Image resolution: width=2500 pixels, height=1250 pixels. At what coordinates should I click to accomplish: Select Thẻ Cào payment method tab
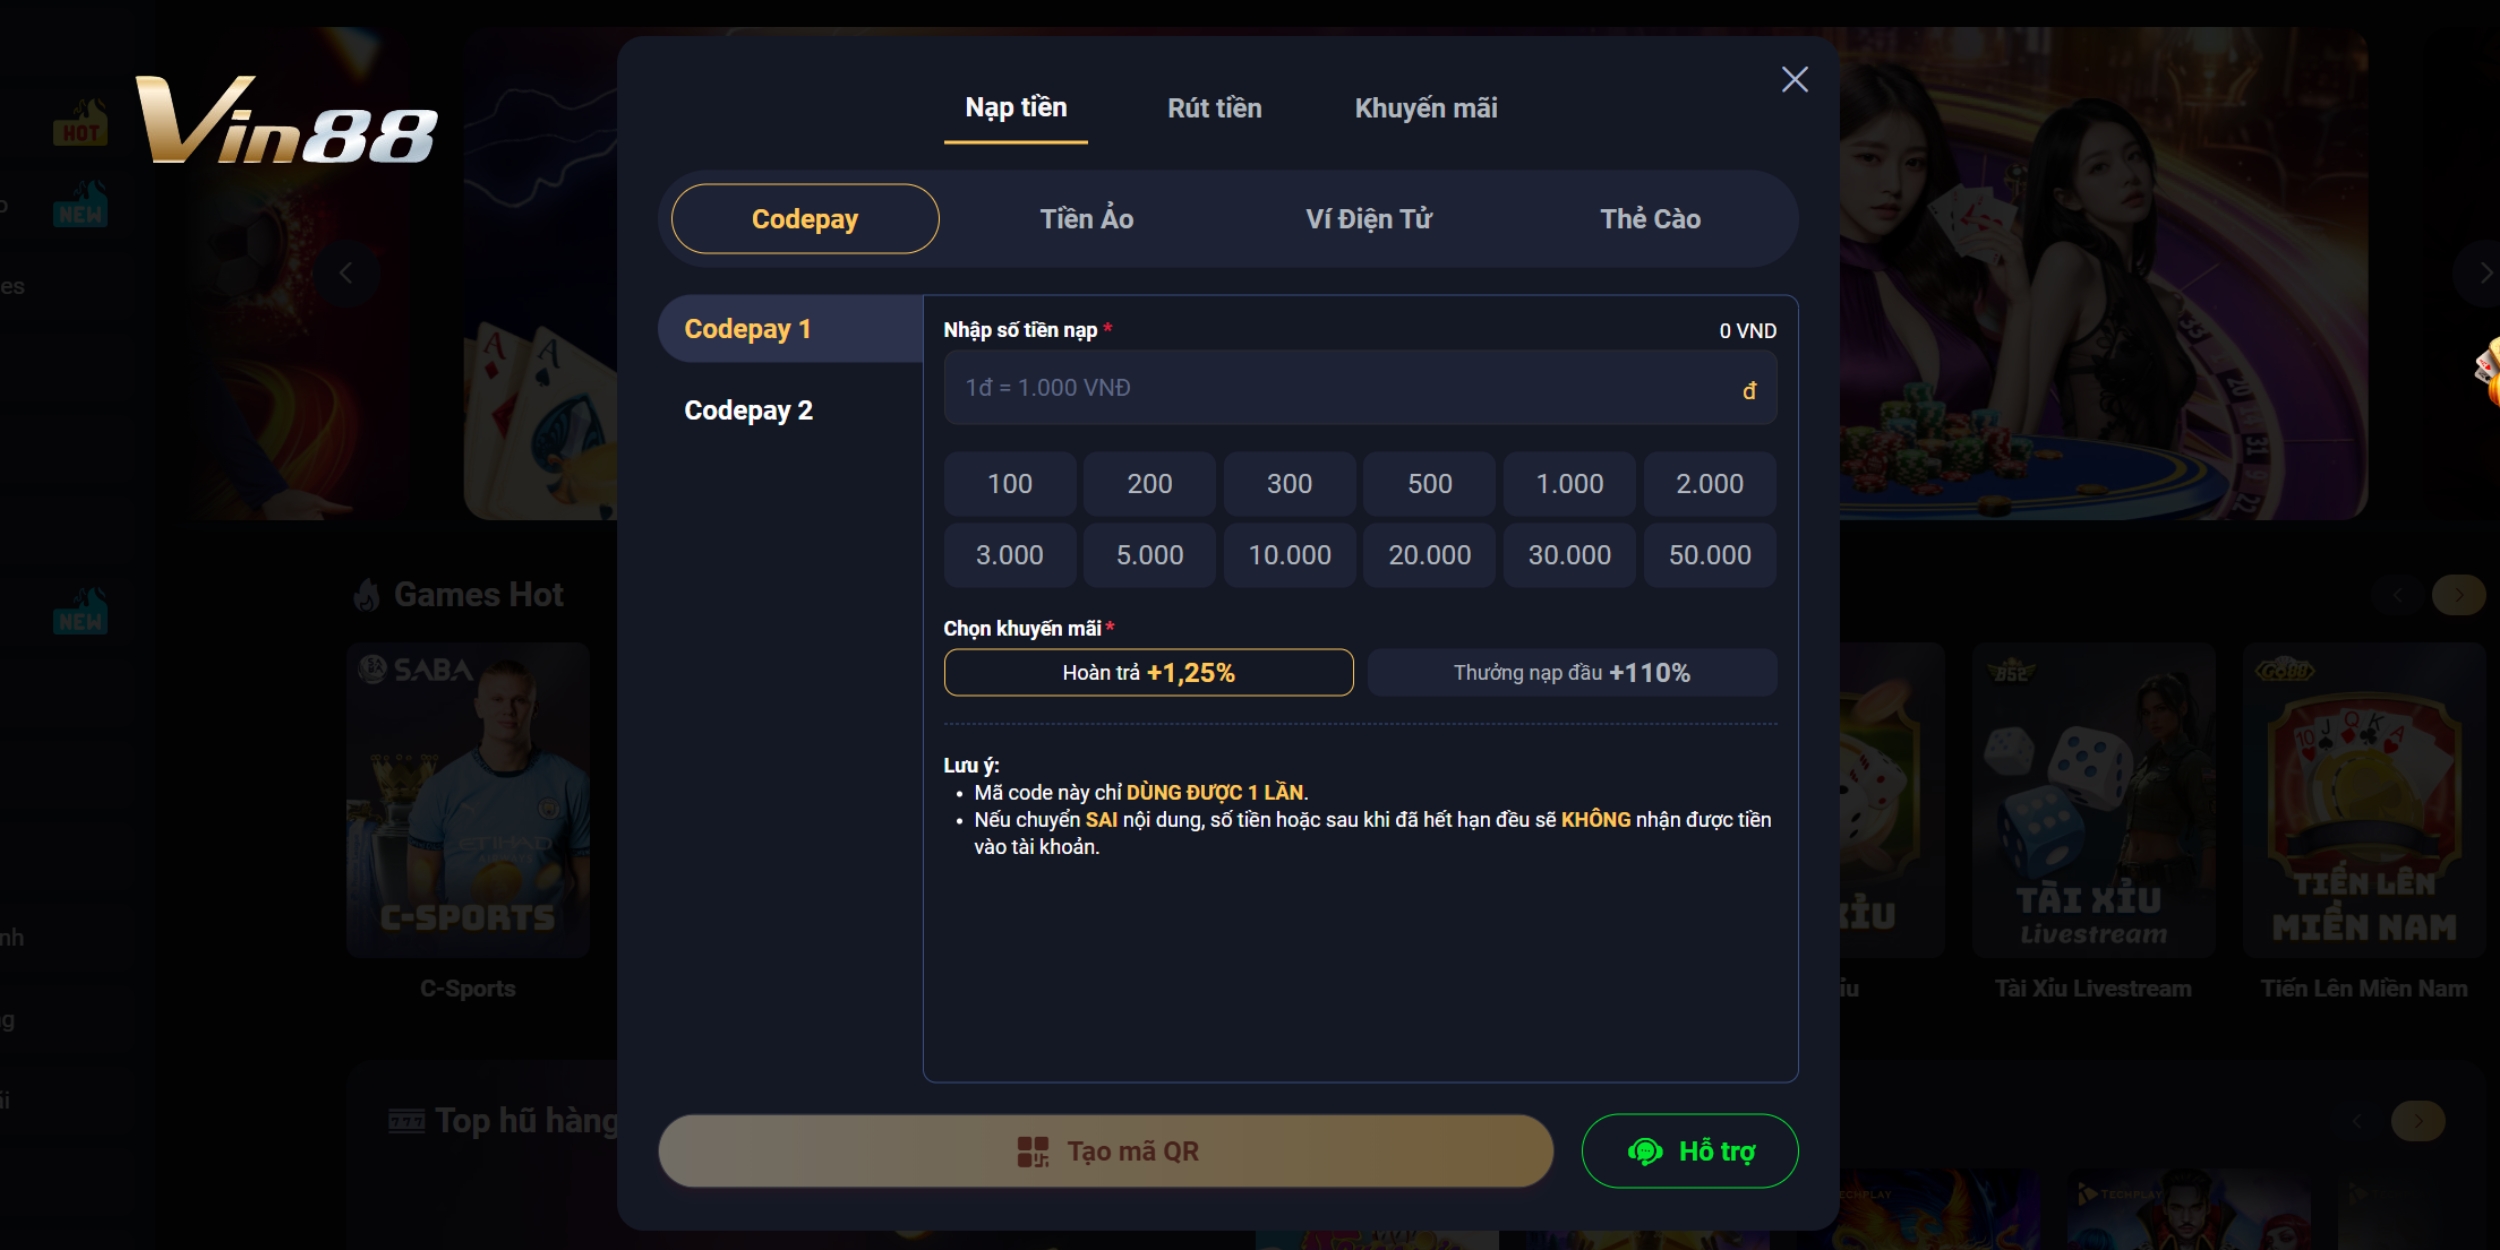pos(1652,217)
